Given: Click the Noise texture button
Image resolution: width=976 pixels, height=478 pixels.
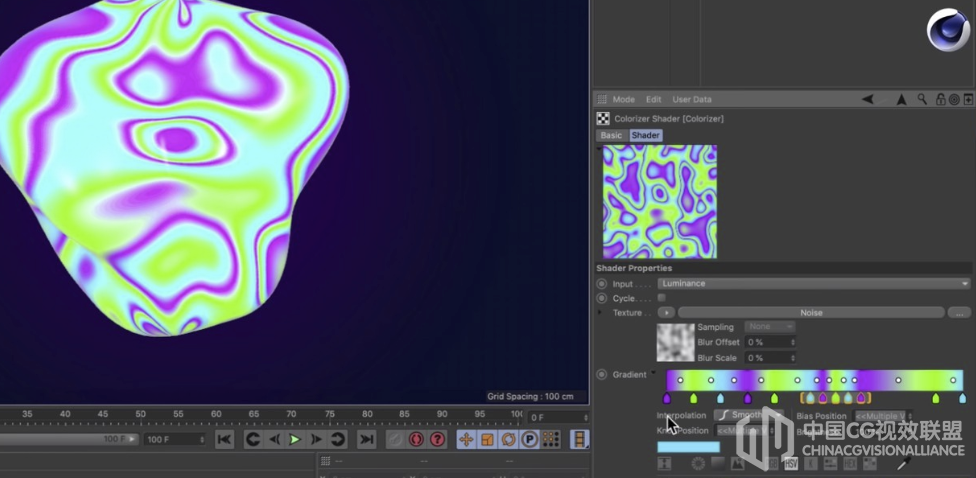Looking at the screenshot, I should pyautogui.click(x=811, y=312).
